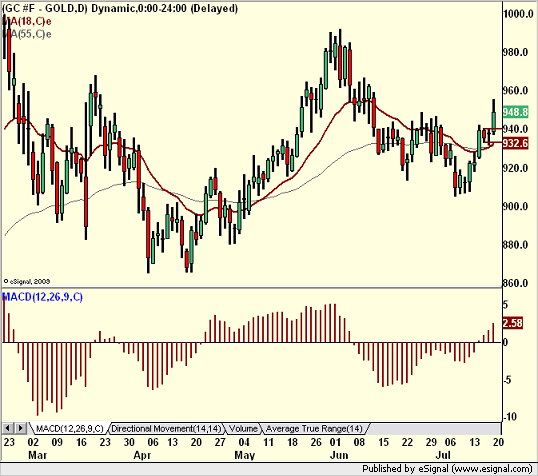The width and height of the screenshot is (538, 476).
Task: Open the Volume tab
Action: coord(243,429)
